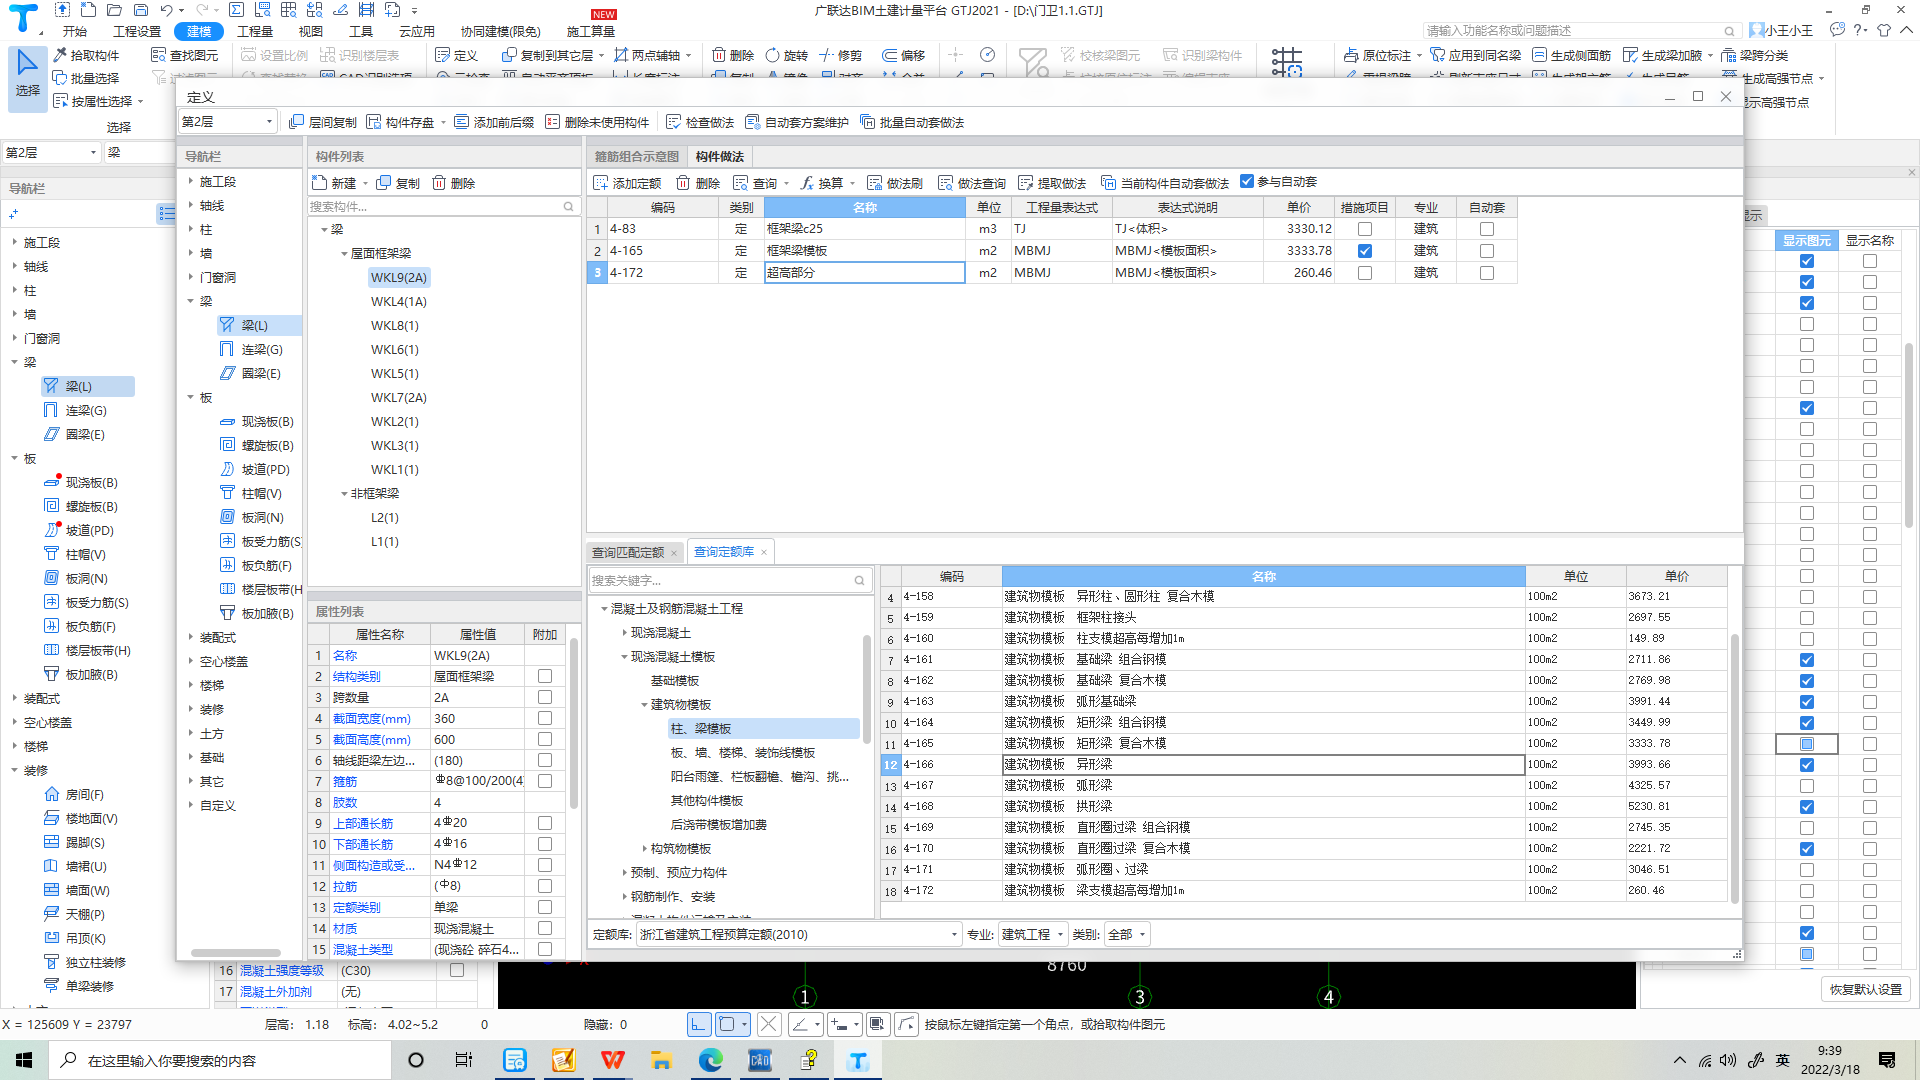Collapse the 屋面框架梁 tree node

(344, 254)
